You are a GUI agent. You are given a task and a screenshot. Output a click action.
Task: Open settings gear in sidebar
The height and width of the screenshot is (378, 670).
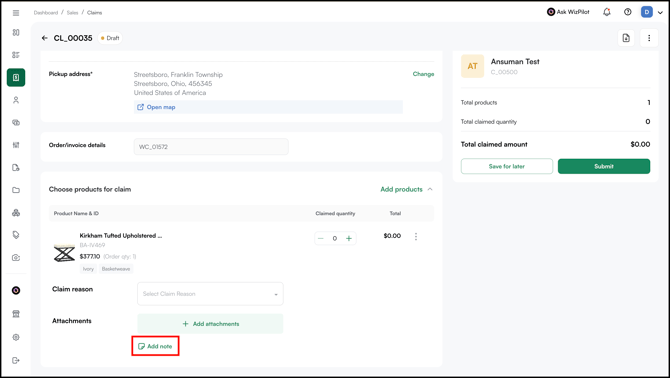pos(16,337)
